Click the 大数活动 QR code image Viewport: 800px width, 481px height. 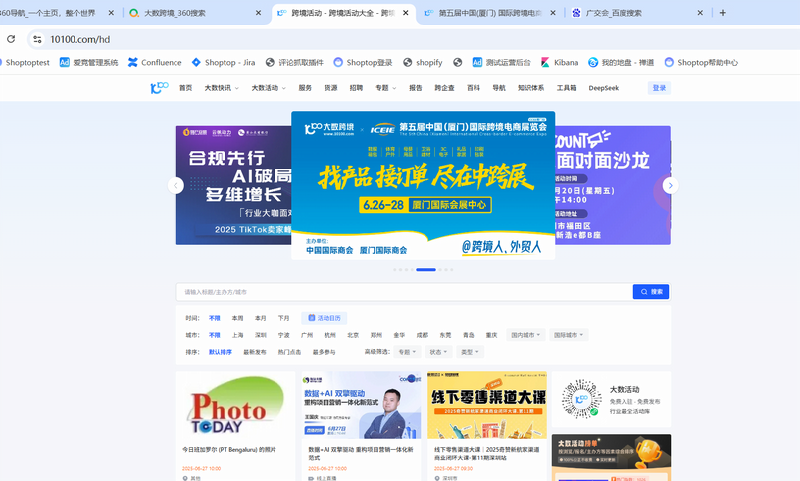coord(582,399)
